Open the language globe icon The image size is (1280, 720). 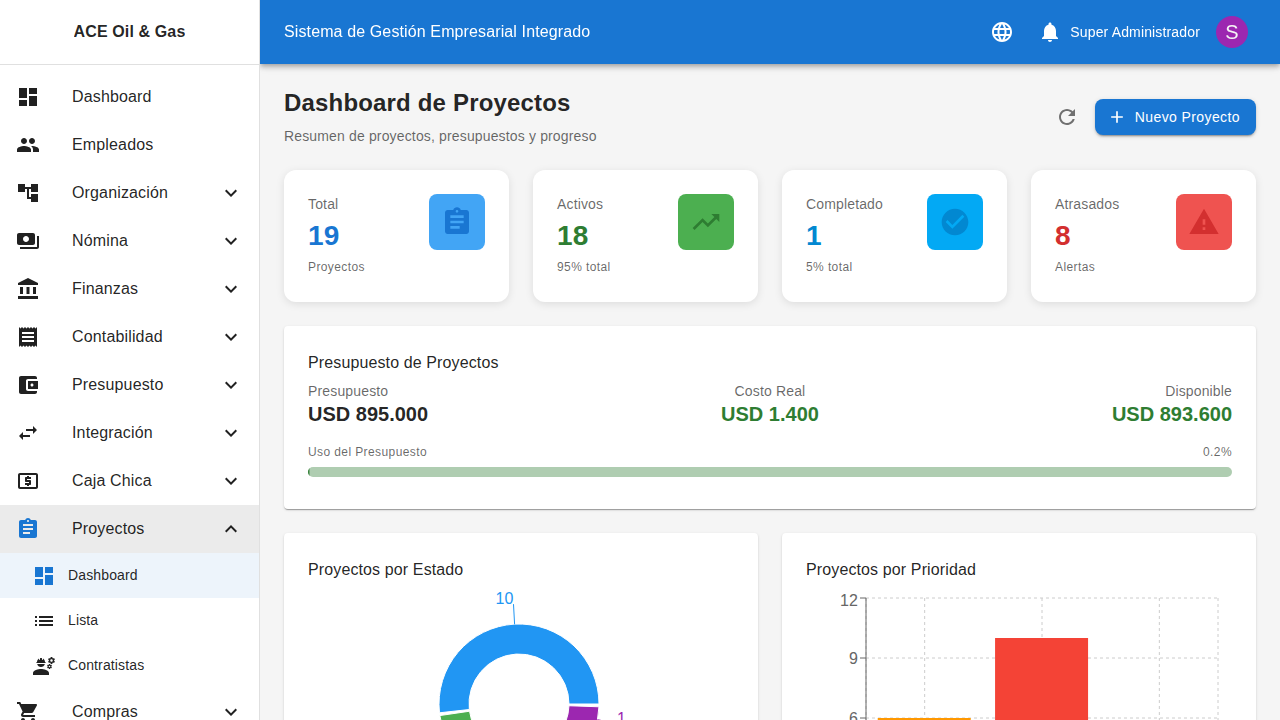pos(1001,32)
